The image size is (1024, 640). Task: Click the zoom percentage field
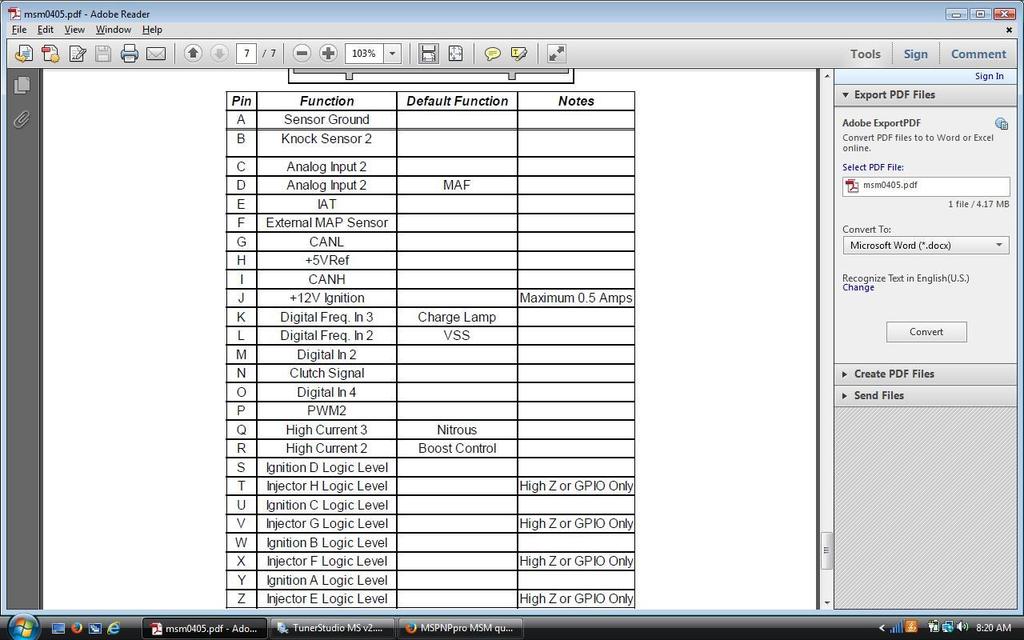coord(364,54)
